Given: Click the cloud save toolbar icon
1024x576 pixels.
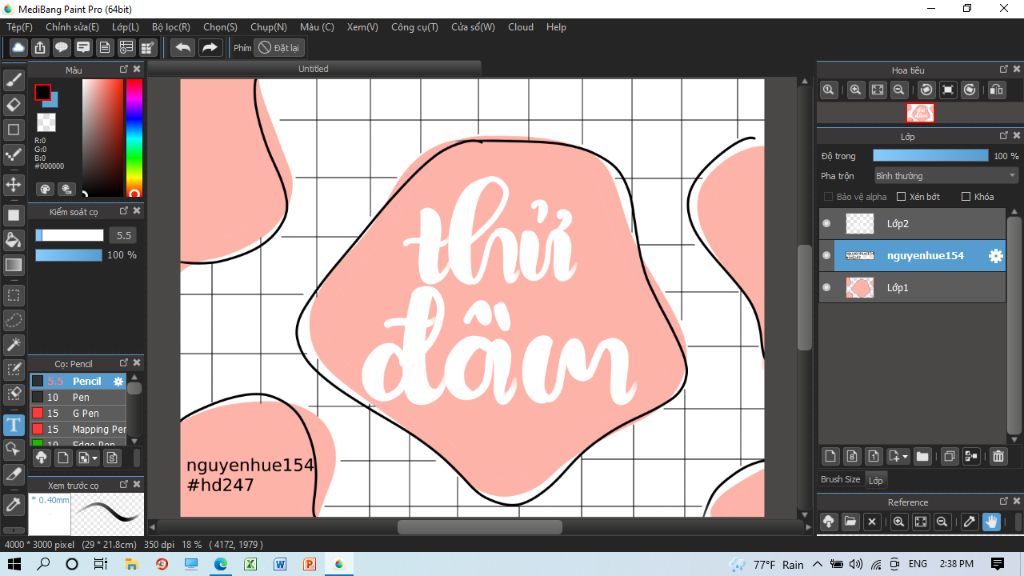Looking at the screenshot, I should pyautogui.click(x=18, y=48).
